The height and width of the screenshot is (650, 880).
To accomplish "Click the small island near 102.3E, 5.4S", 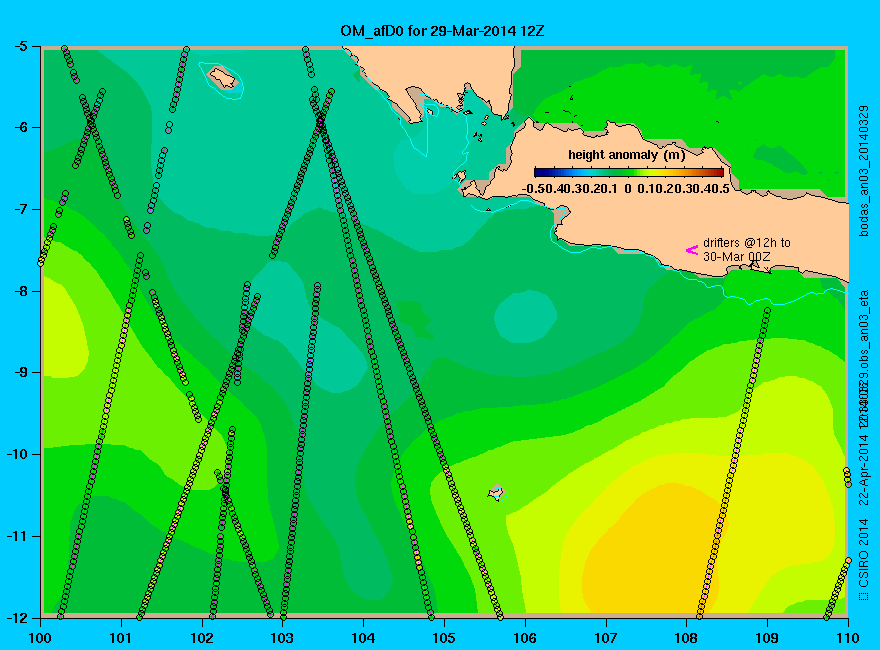I will click(223, 77).
